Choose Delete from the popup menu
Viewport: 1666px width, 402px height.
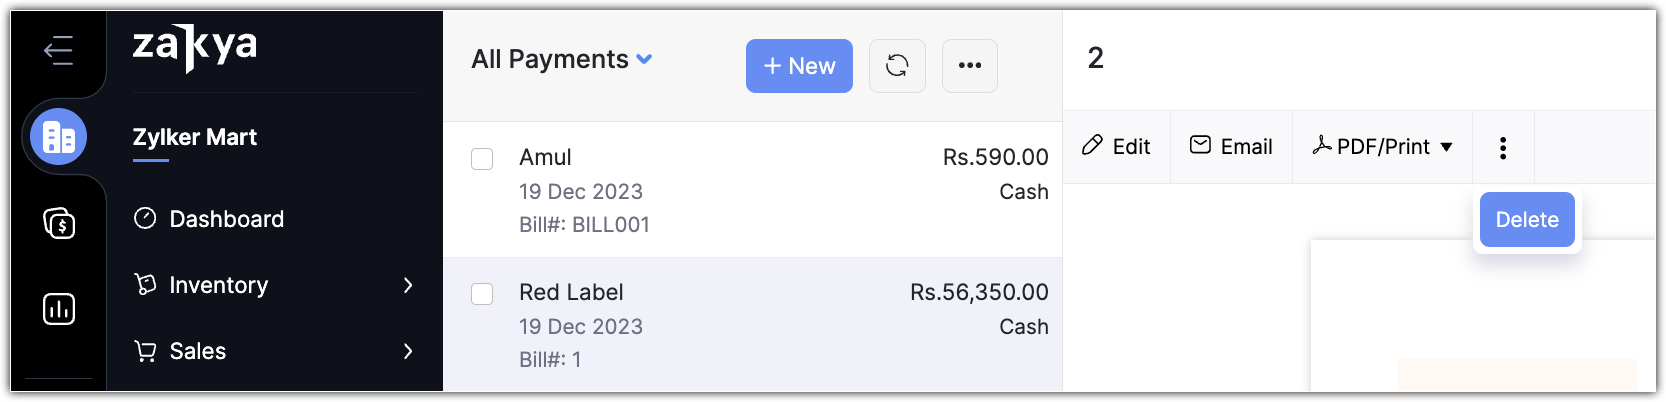[x=1527, y=220]
